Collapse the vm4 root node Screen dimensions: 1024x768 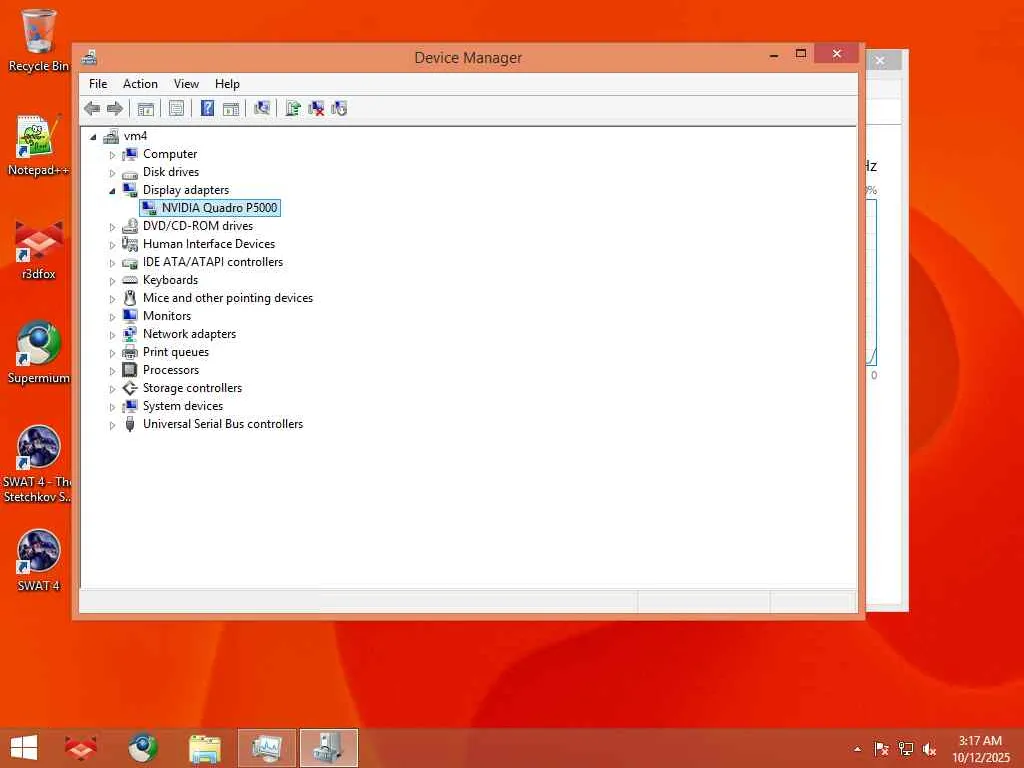(93, 136)
